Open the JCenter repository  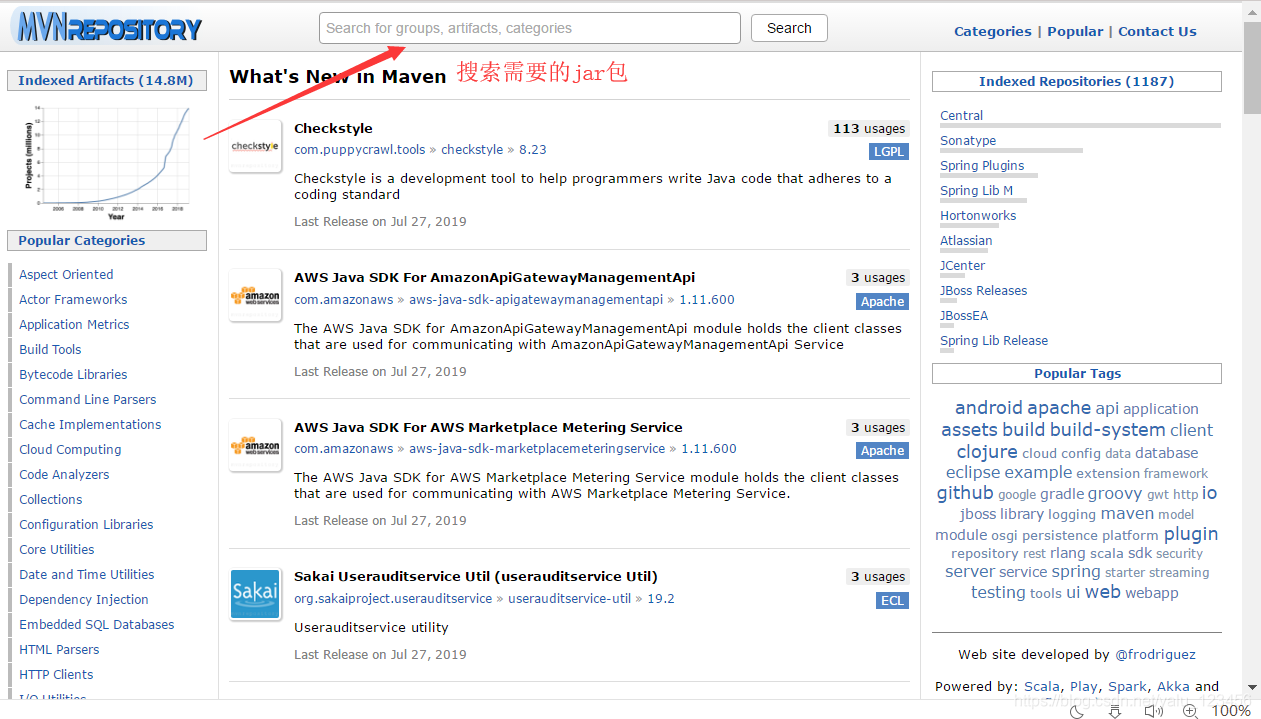coord(963,265)
